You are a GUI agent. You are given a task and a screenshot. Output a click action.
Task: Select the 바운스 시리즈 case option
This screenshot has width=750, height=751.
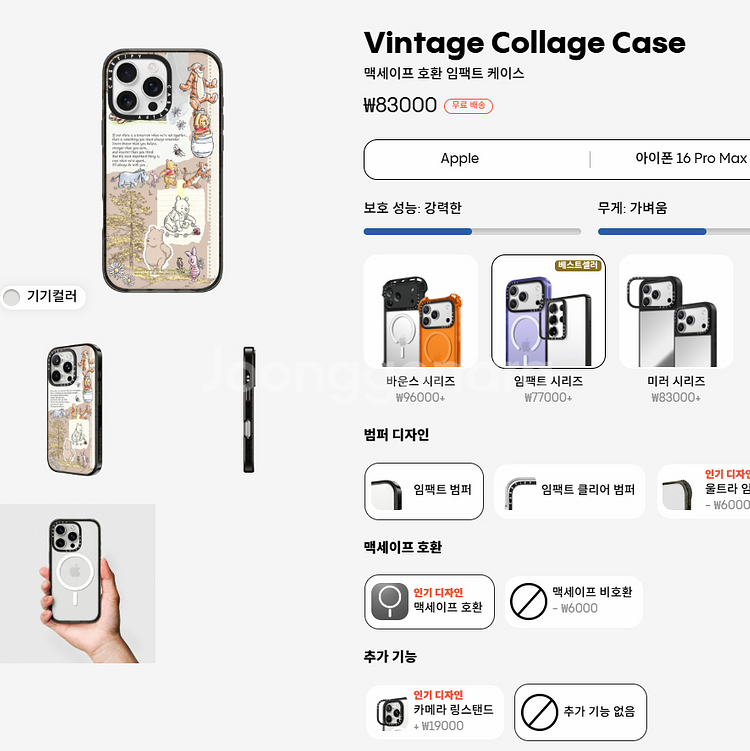(420, 330)
